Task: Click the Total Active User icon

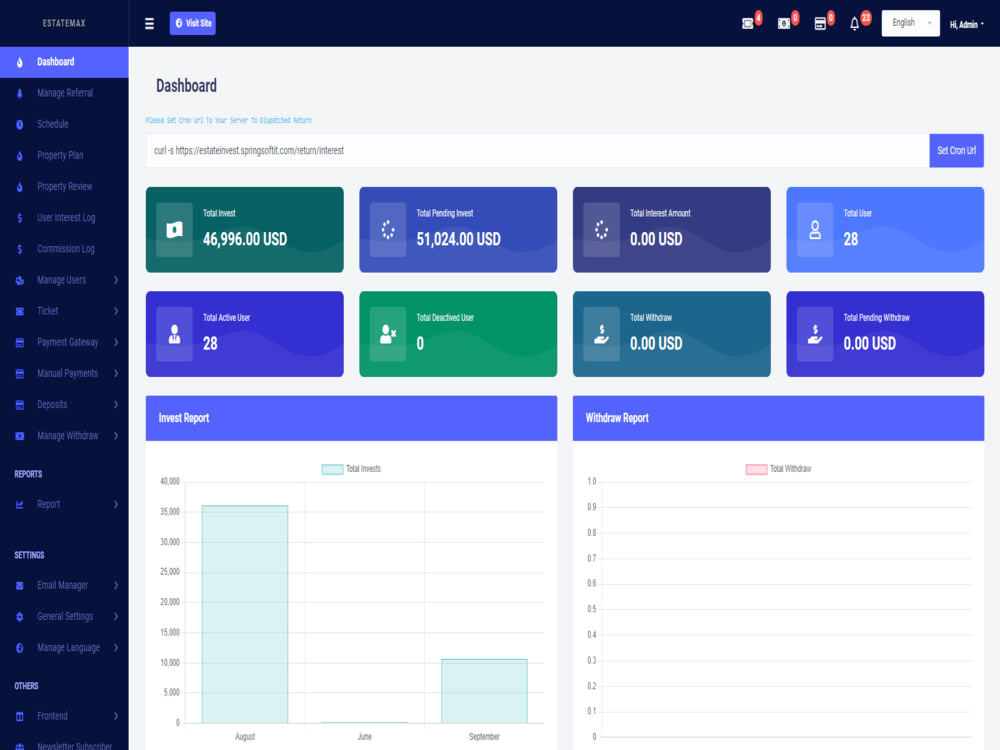Action: point(175,334)
